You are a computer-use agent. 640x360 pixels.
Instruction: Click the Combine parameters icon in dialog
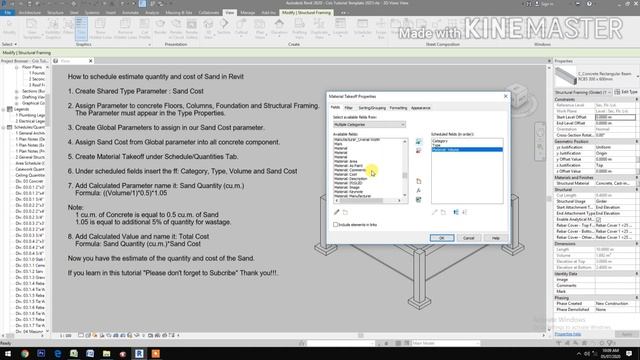[418, 200]
